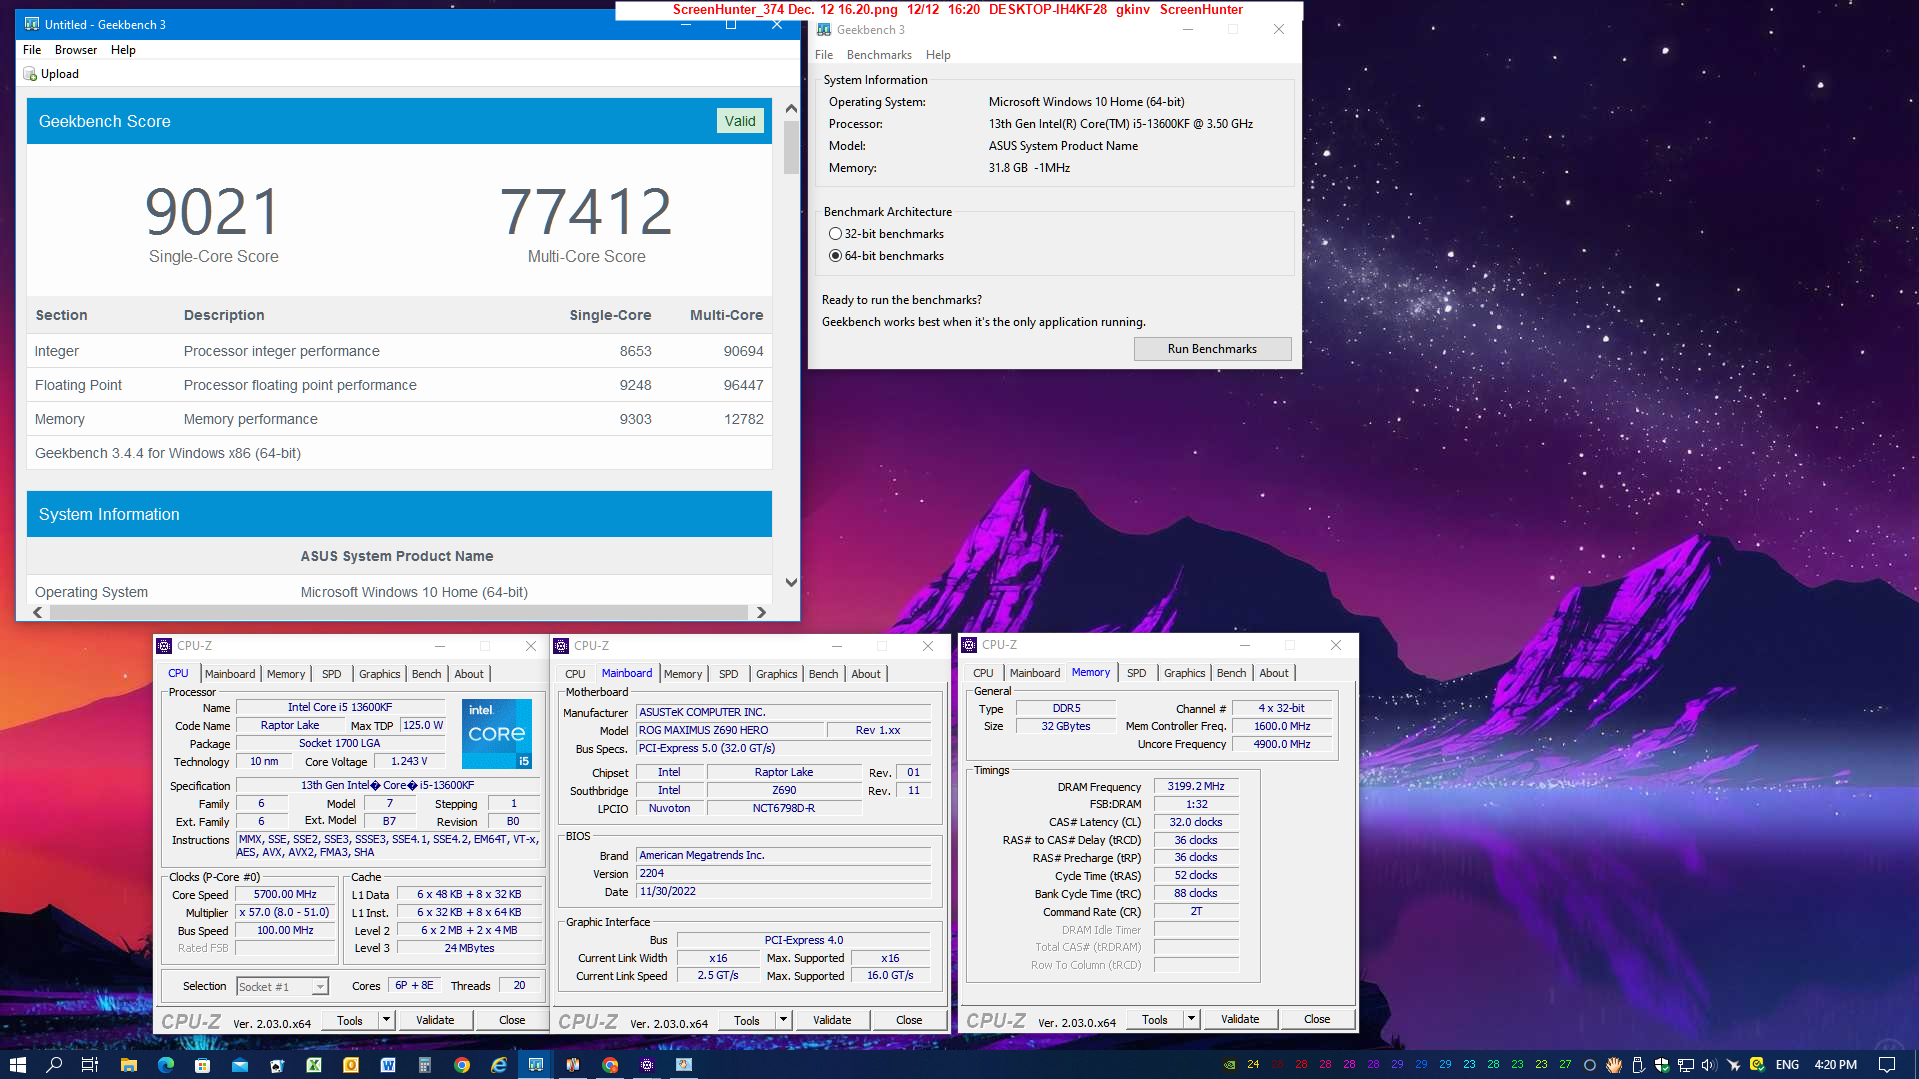The width and height of the screenshot is (1919, 1079).
Task: Select 64-bit benchmarks radio button
Action: [835, 256]
